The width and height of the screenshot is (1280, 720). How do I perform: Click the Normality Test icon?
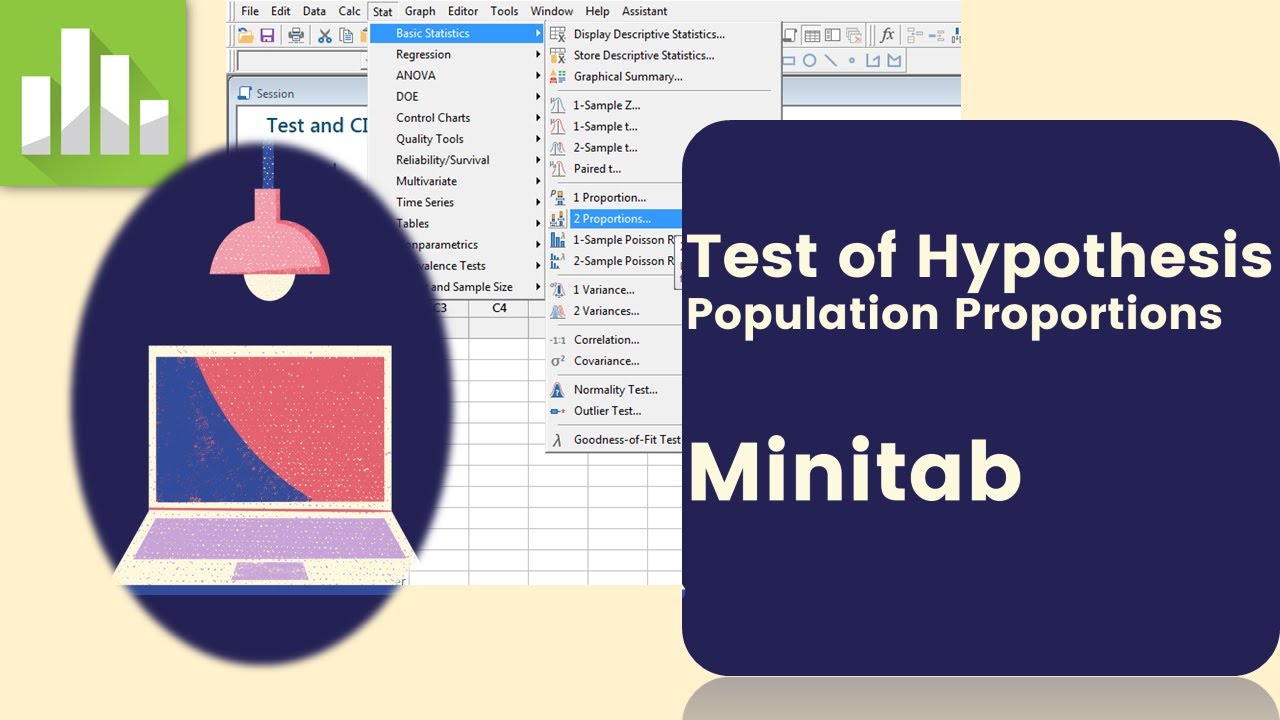[558, 390]
